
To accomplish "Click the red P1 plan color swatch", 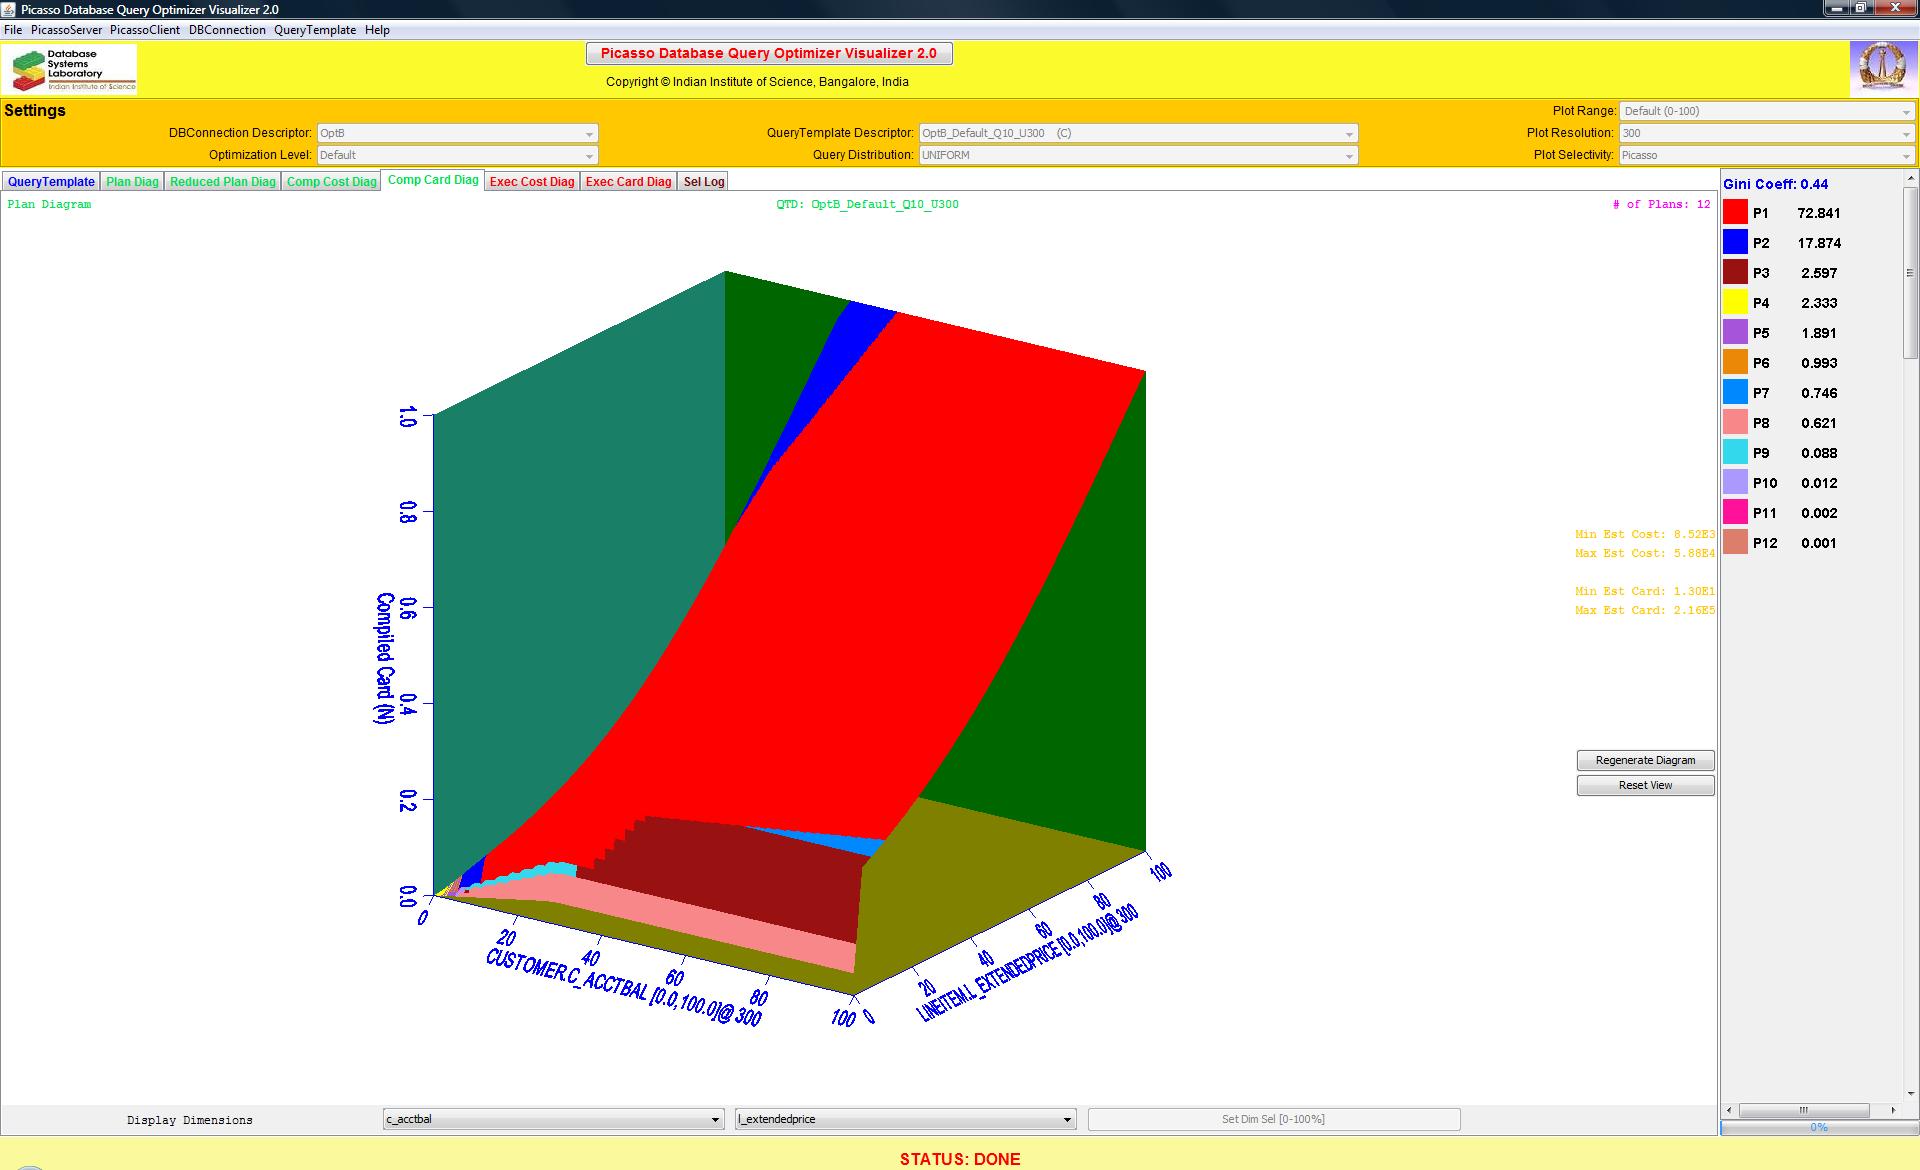I will click(x=1735, y=212).
